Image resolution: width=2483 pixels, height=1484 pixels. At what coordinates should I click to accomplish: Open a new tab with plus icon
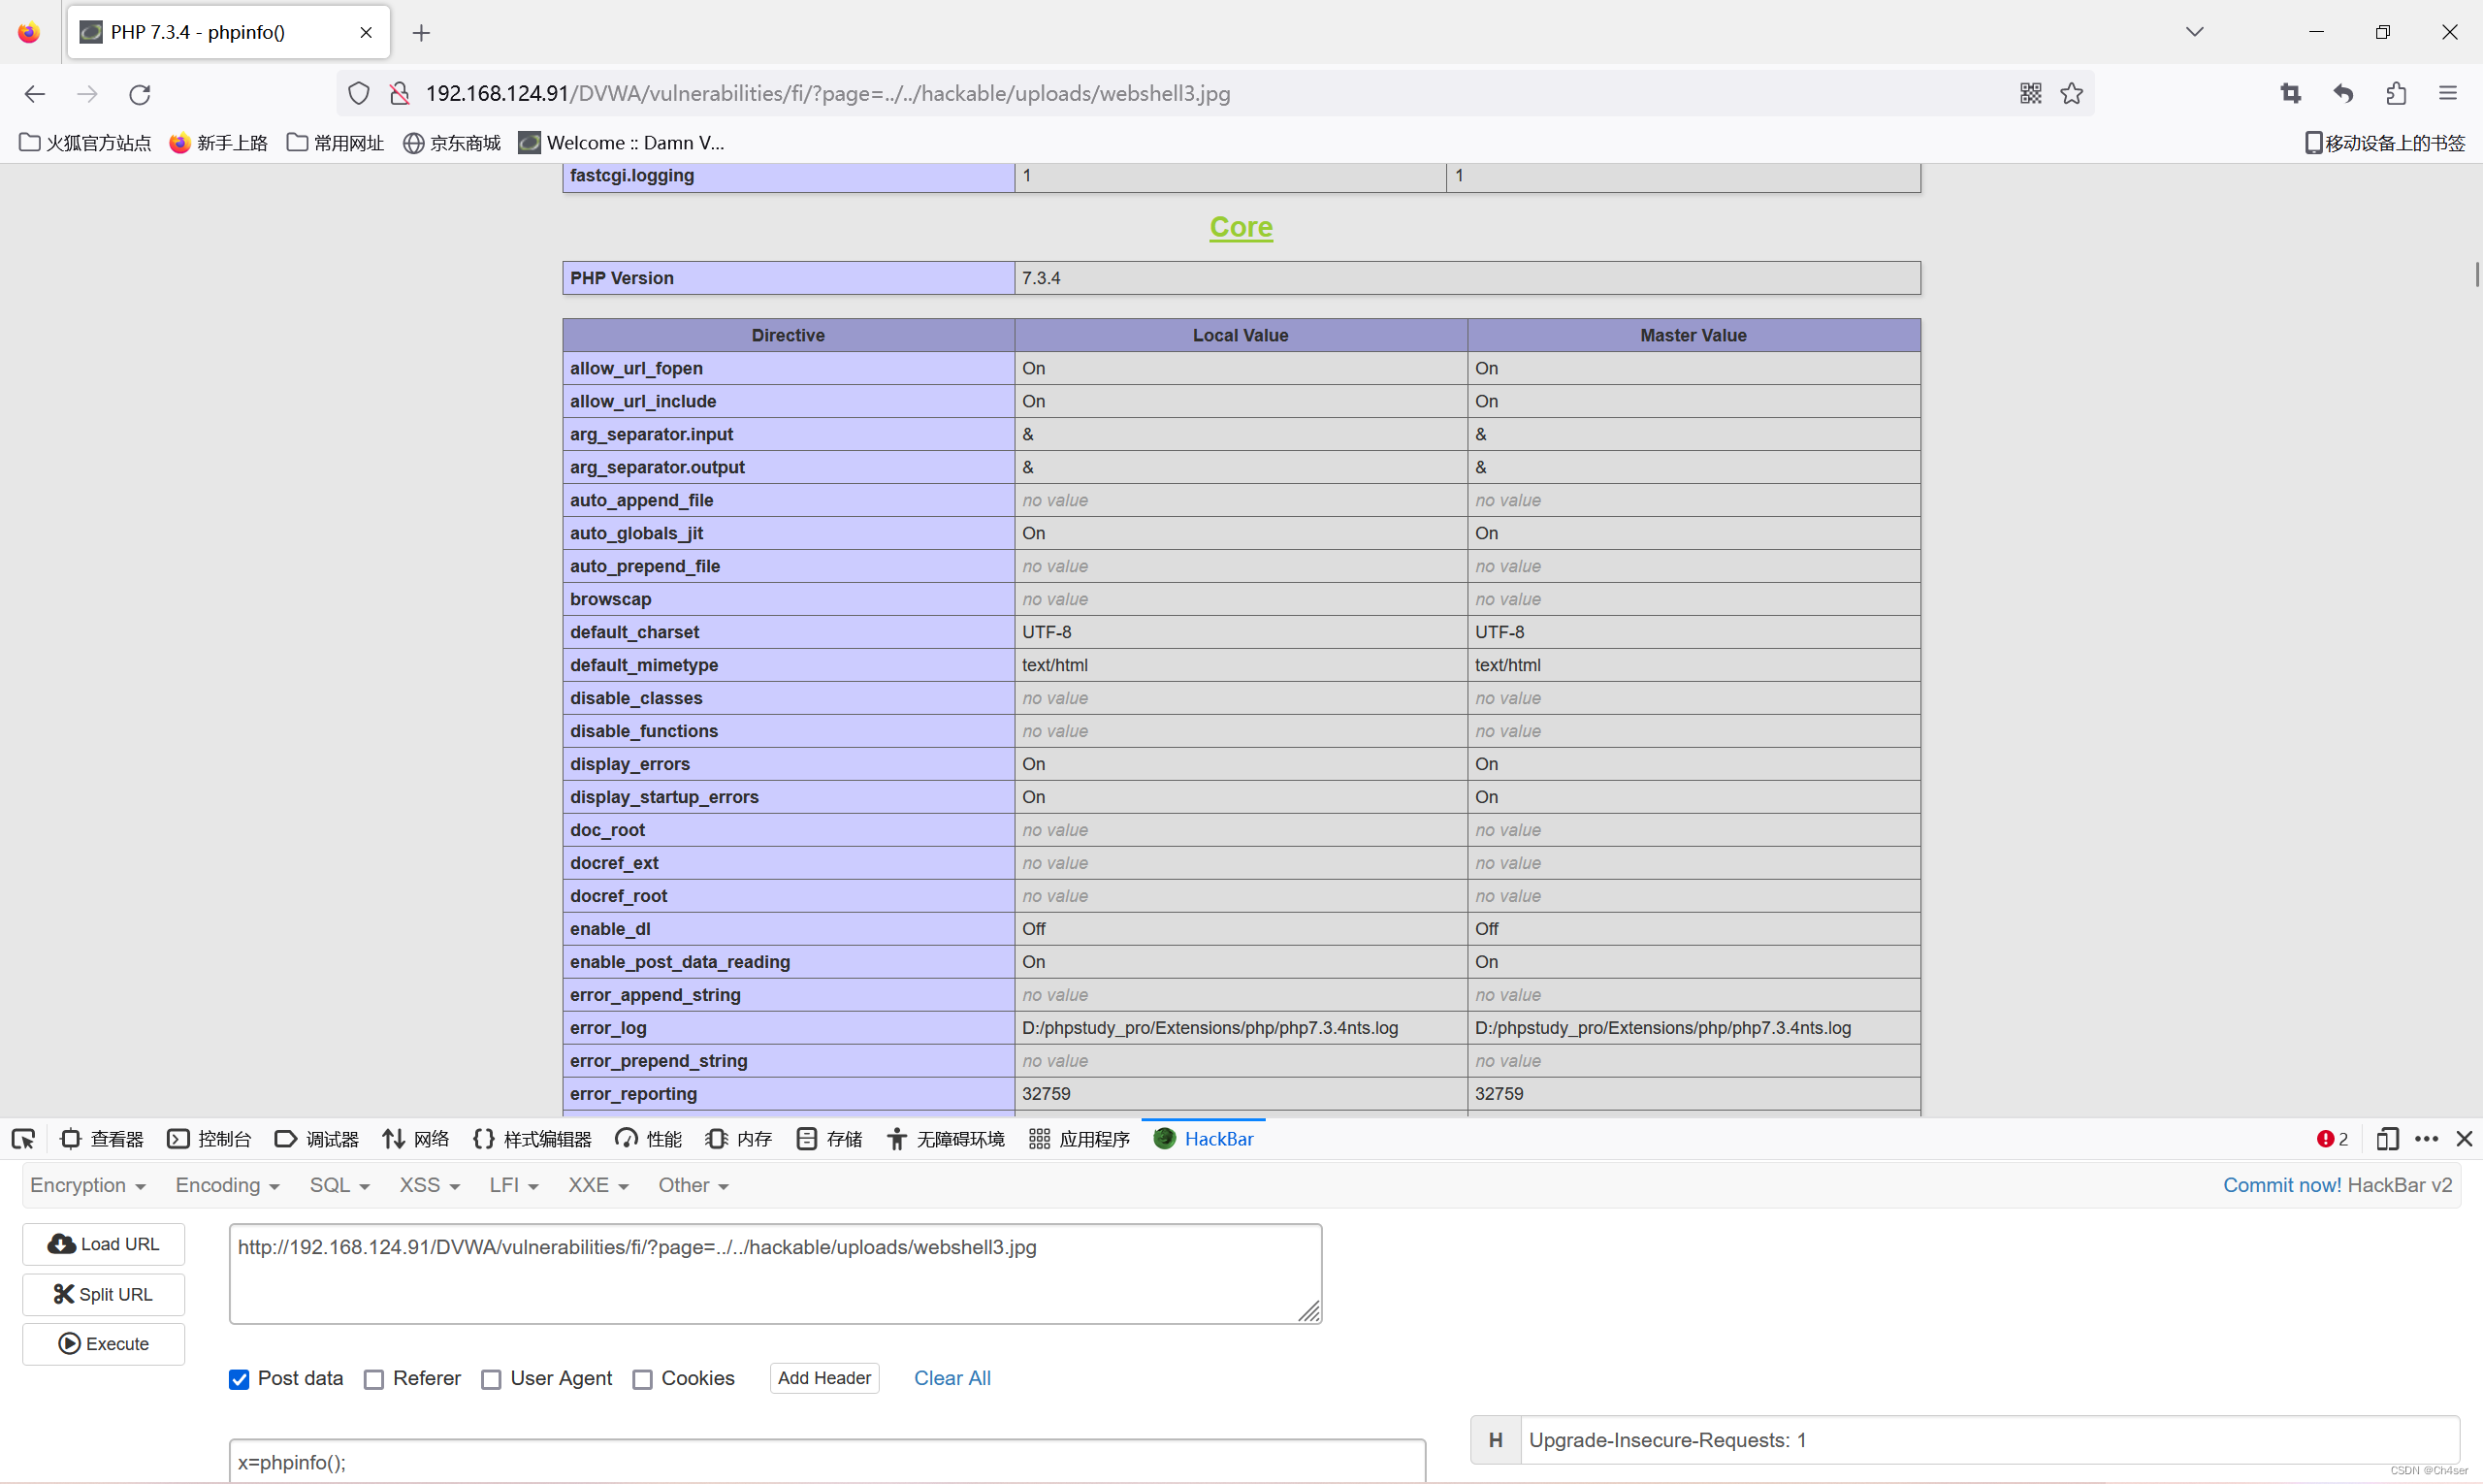click(422, 33)
